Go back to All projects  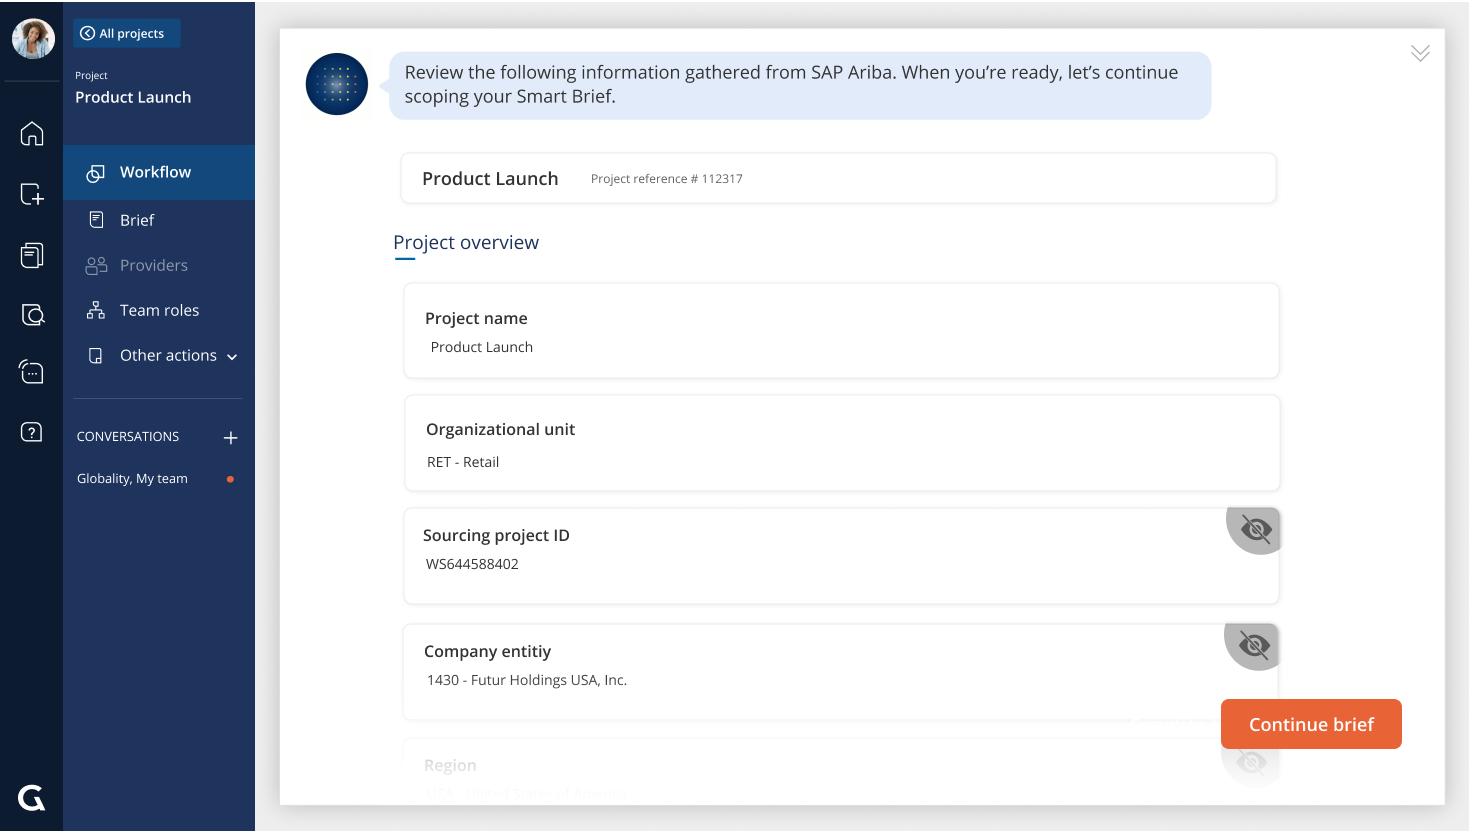[126, 33]
